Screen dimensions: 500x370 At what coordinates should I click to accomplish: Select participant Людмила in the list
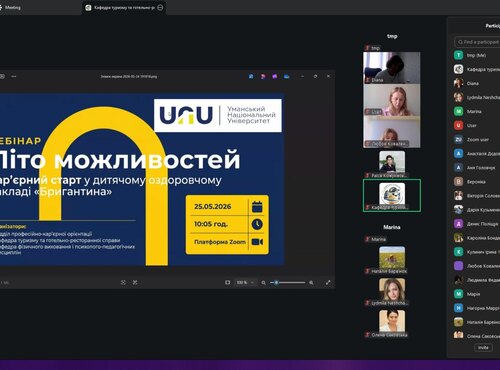click(x=477, y=280)
